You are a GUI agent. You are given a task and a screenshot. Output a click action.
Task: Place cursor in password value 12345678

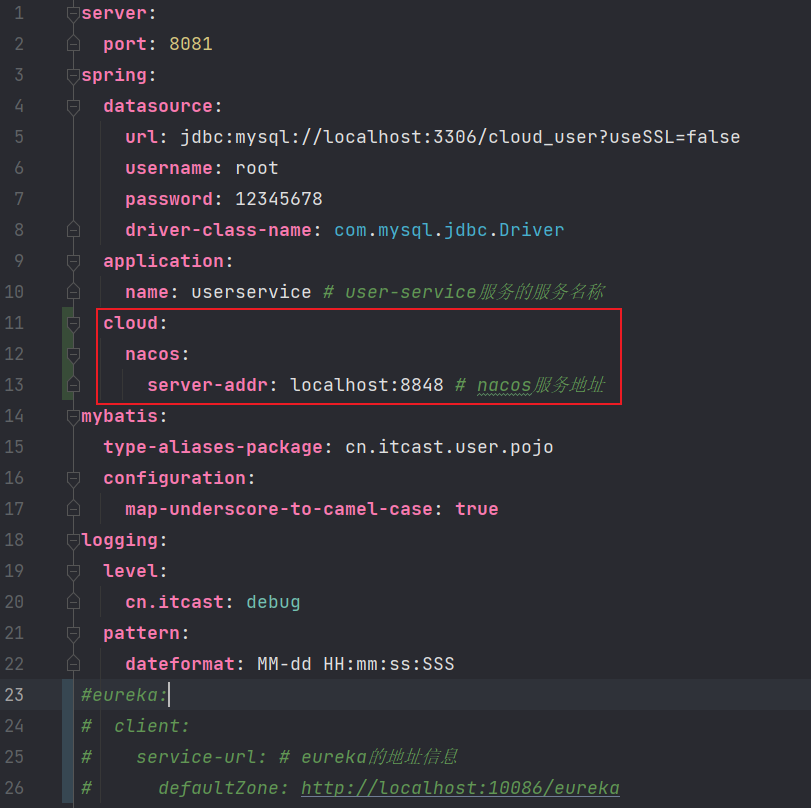tap(278, 199)
